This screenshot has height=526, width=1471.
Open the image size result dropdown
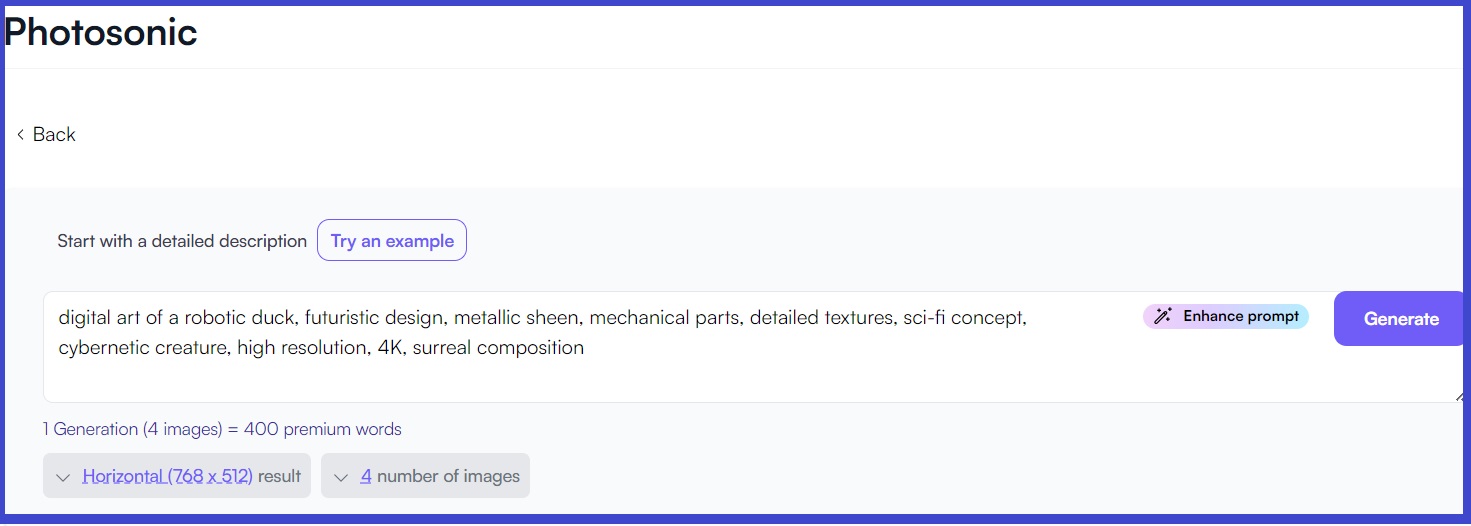coord(177,476)
